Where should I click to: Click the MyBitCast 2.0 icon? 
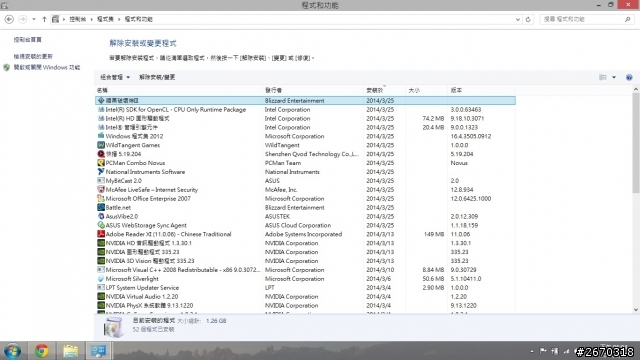click(101, 180)
